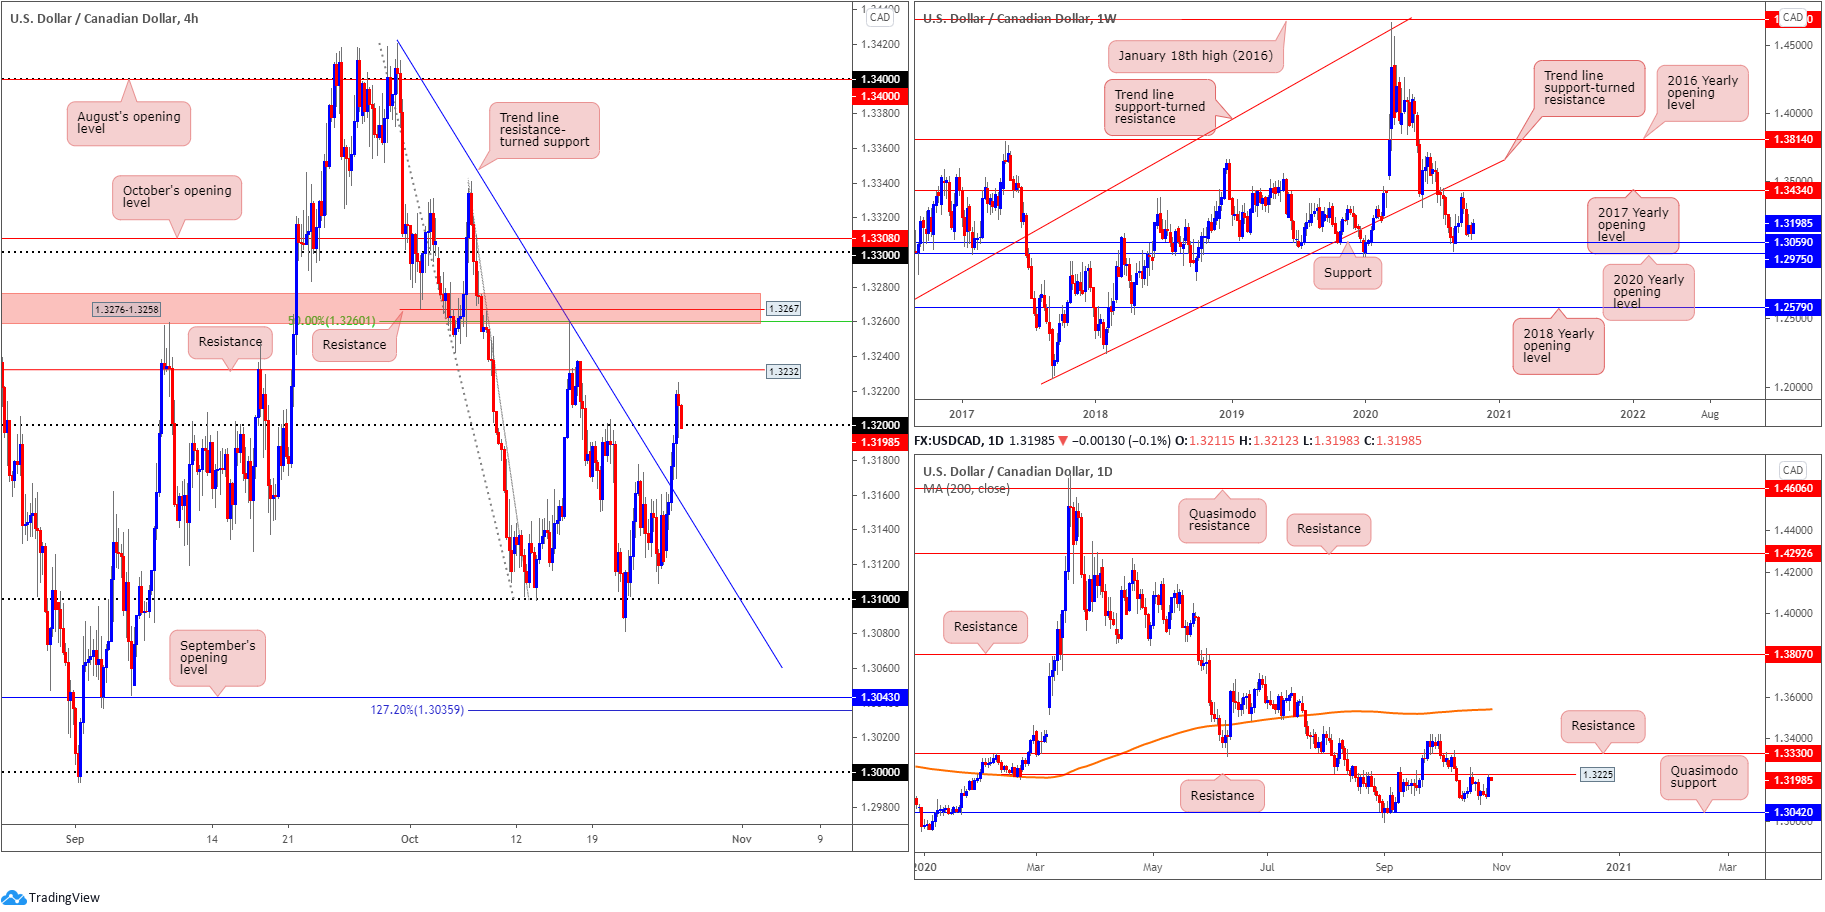Click the 1.3276-1.3258 zone label

tap(126, 309)
